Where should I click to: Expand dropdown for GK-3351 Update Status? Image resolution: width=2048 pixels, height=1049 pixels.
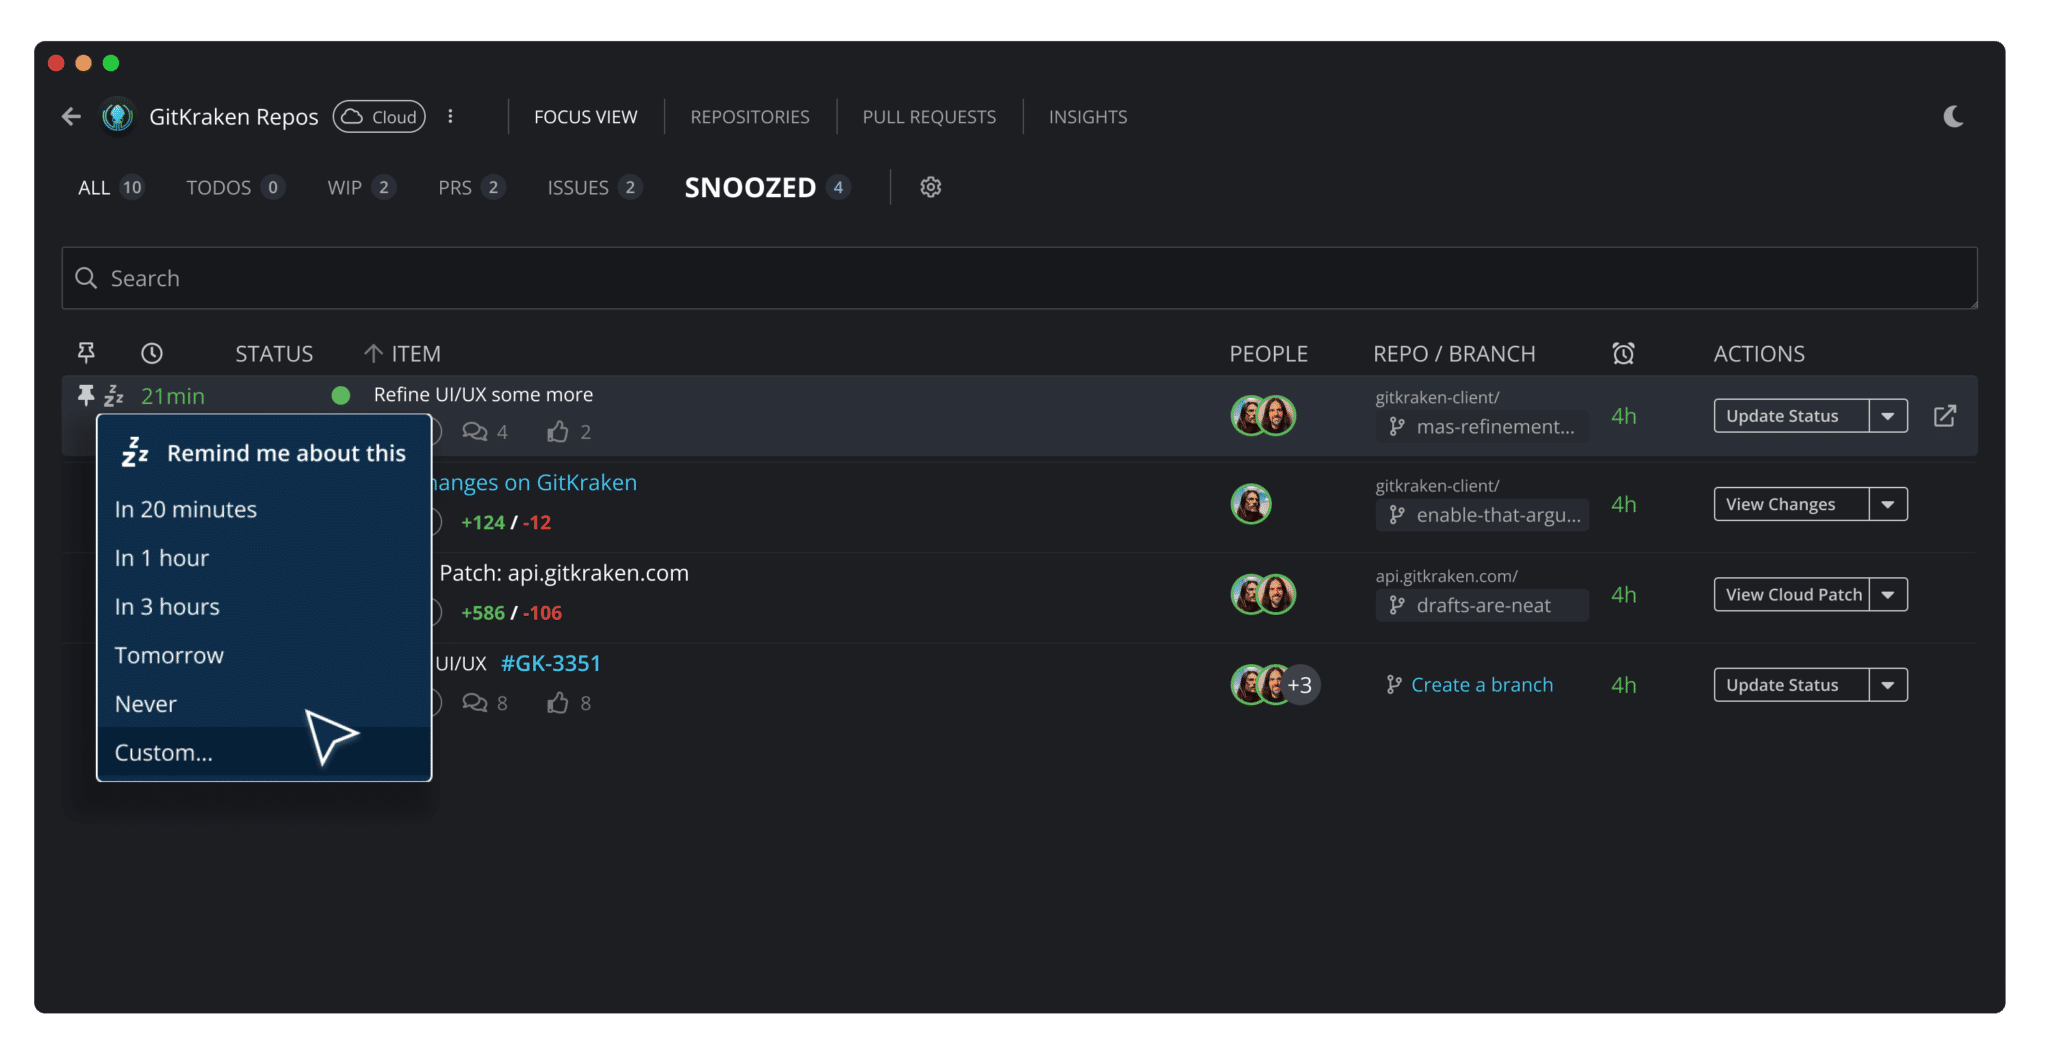(x=1888, y=685)
